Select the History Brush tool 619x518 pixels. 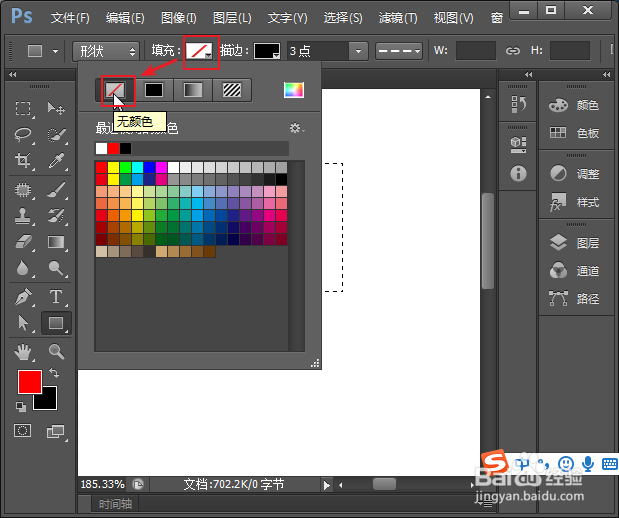point(56,216)
